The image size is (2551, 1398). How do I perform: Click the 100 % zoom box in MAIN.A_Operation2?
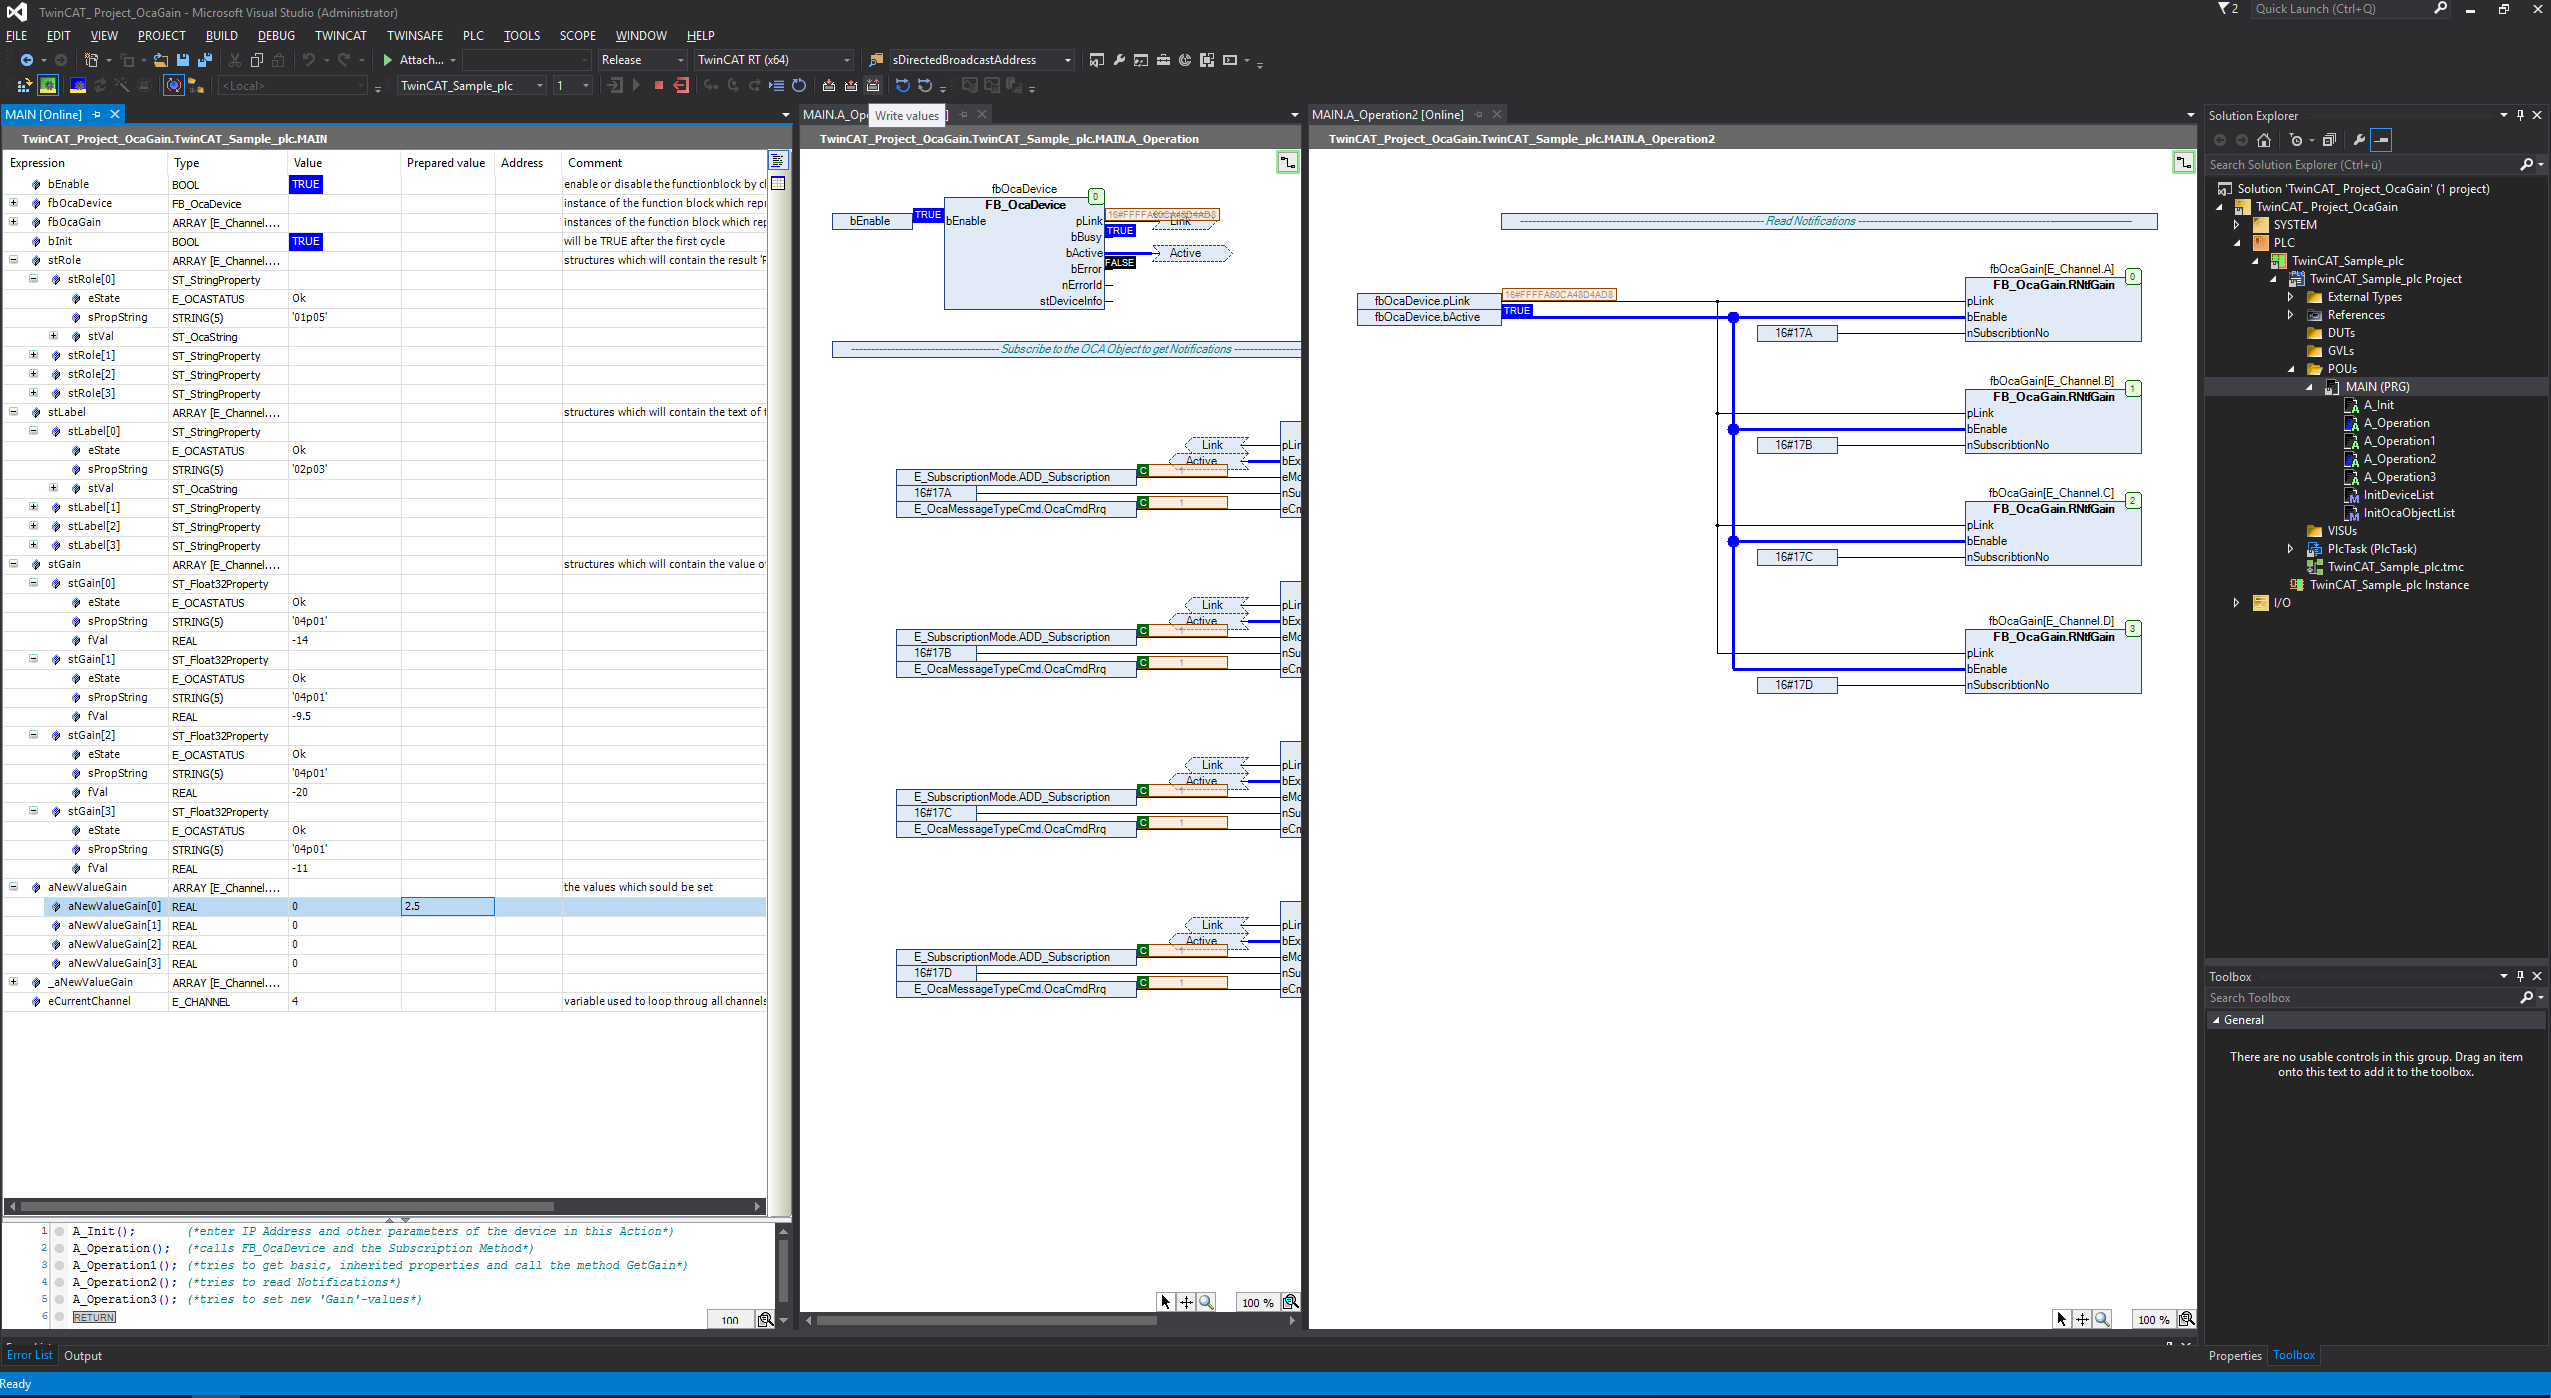(2153, 1320)
